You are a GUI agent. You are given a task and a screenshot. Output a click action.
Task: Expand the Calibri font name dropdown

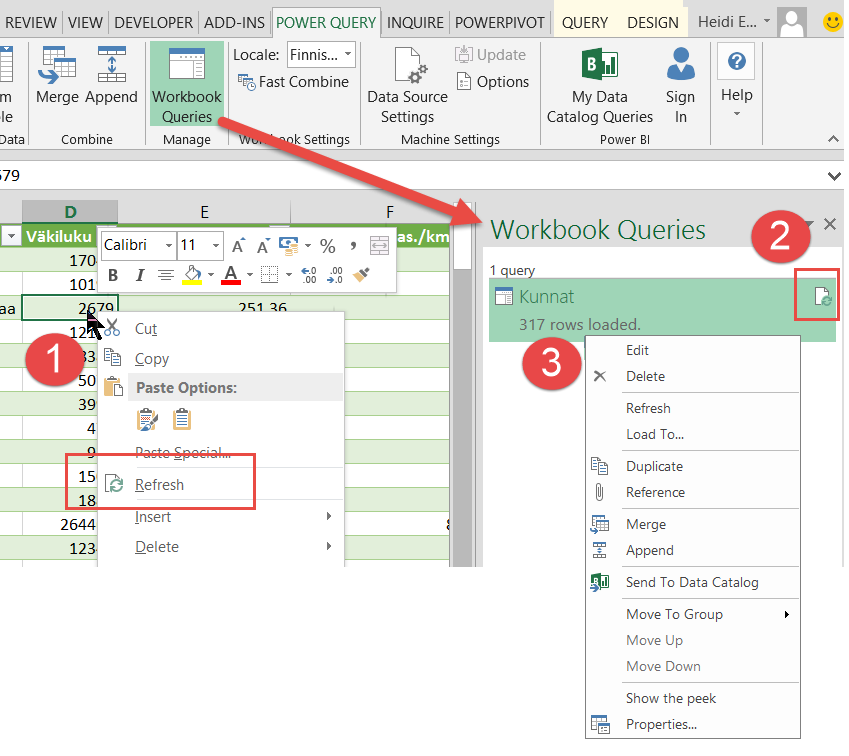coord(168,246)
